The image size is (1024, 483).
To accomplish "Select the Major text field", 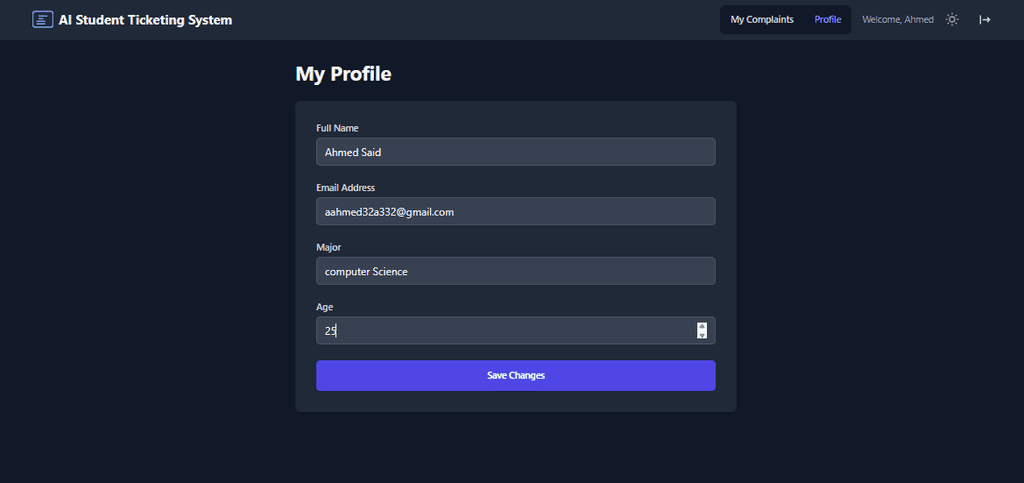I will pos(515,271).
